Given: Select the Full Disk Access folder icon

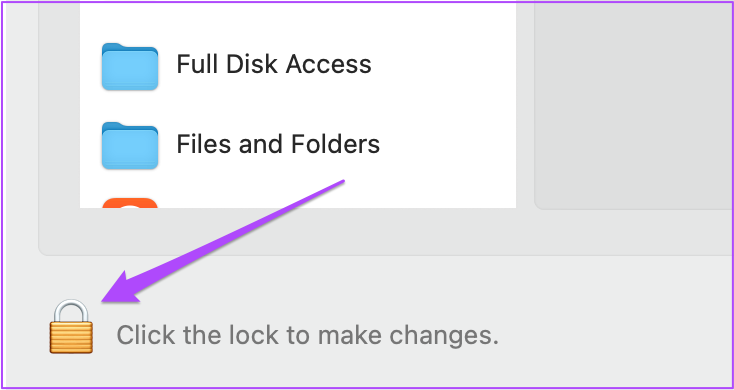Looking at the screenshot, I should (x=130, y=66).
